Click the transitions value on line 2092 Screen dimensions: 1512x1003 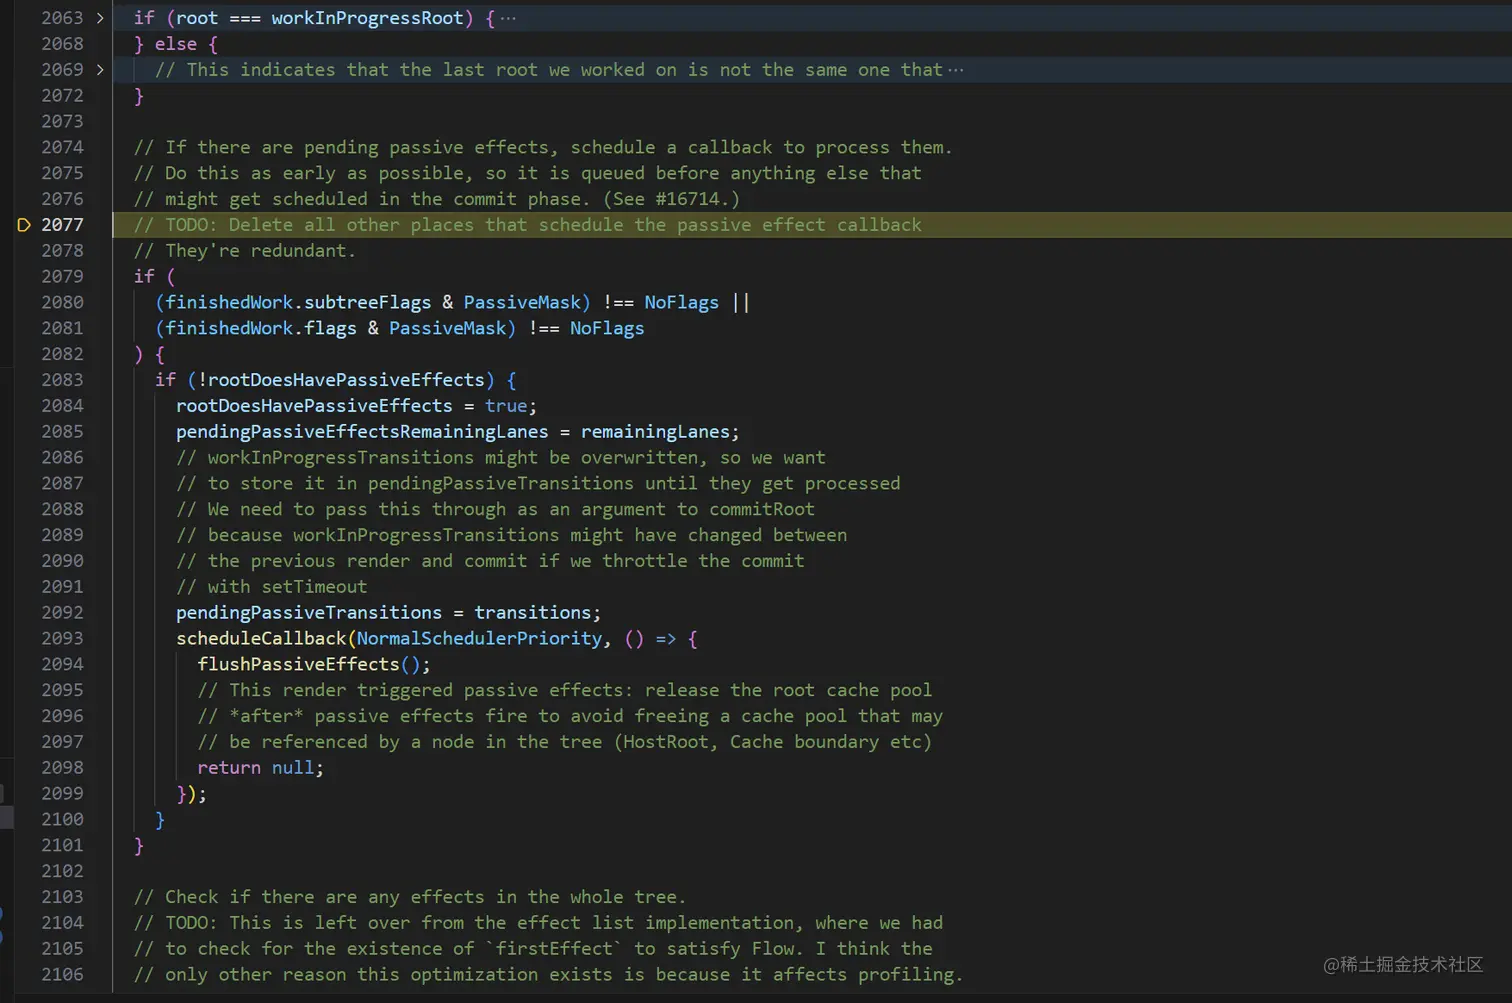click(533, 612)
